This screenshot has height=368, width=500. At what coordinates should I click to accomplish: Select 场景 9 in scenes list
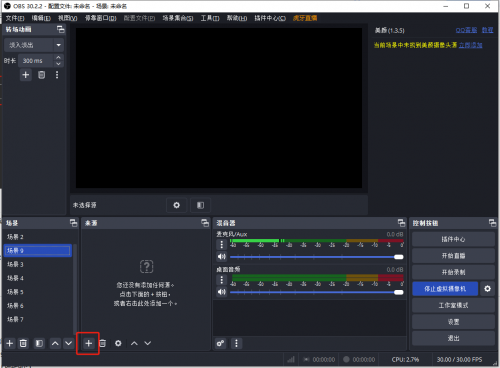tap(38, 250)
